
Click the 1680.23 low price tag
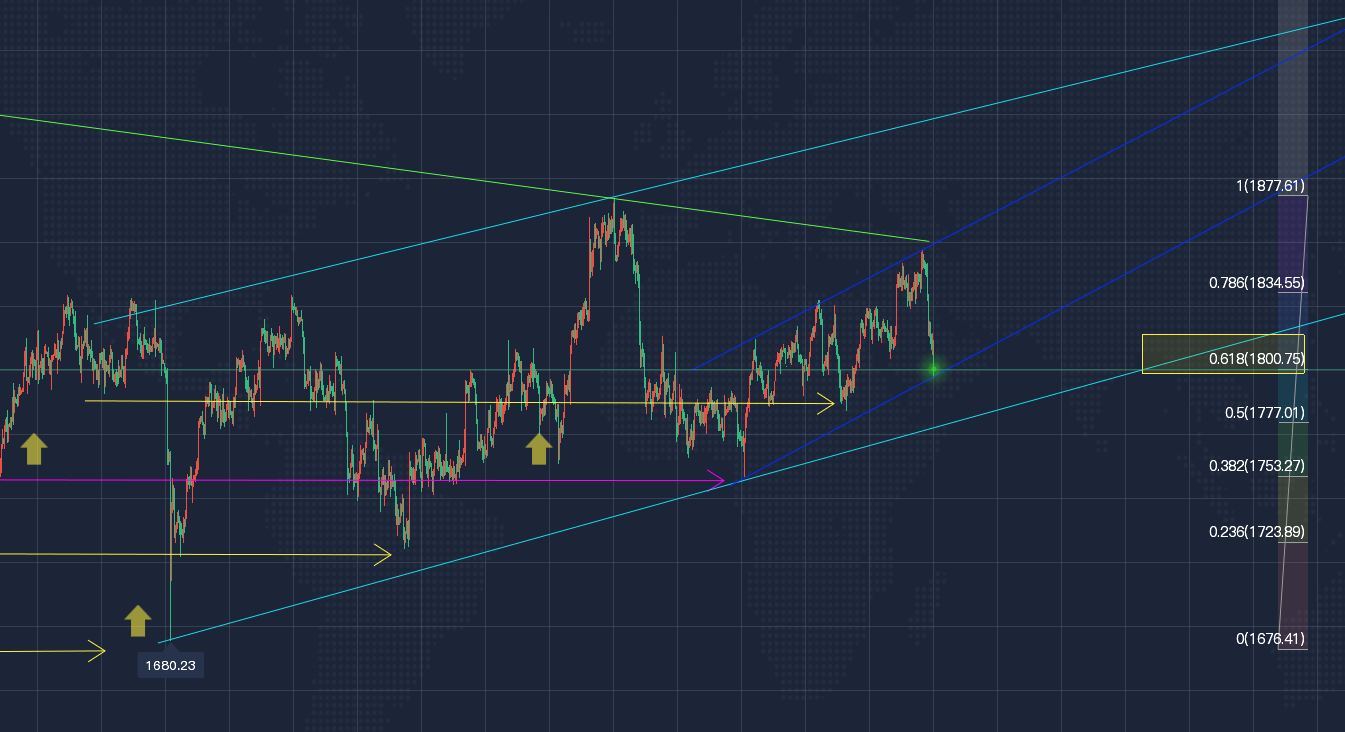[x=171, y=665]
